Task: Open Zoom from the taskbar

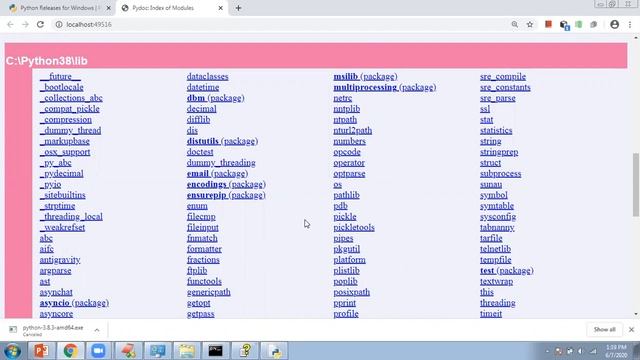Action: click(98, 351)
